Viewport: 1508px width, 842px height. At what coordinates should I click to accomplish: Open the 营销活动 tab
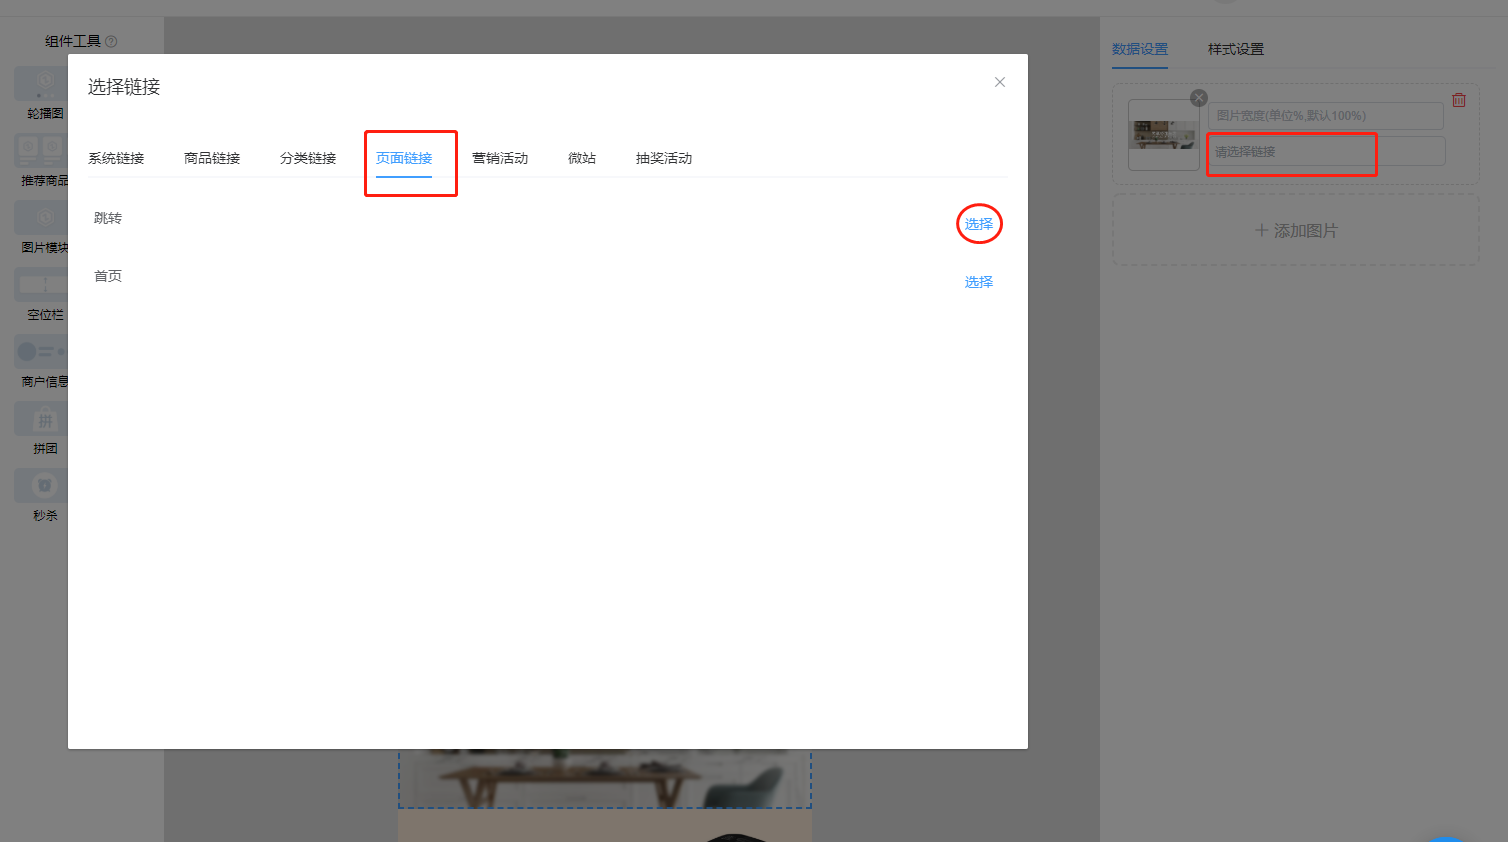[500, 158]
